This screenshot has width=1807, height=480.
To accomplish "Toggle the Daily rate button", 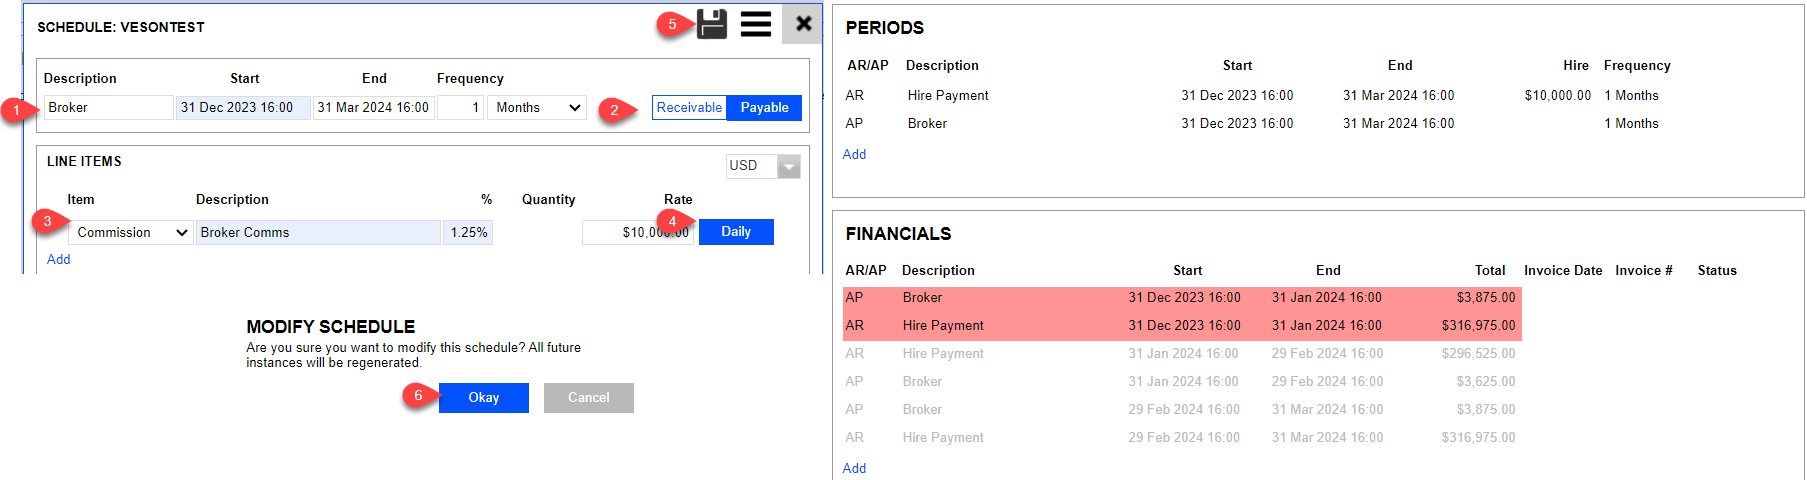I will [x=736, y=232].
